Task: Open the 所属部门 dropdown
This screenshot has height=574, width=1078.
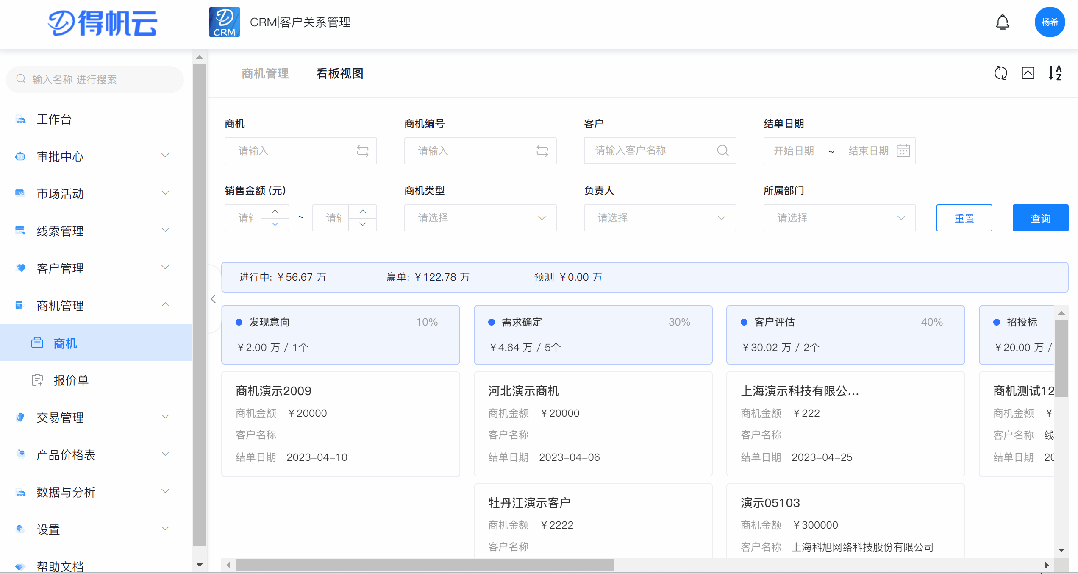Action: point(839,217)
